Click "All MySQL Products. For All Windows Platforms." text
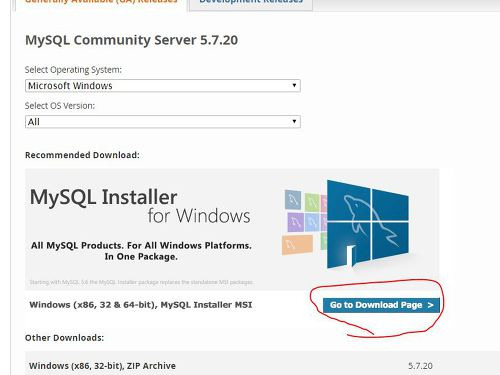 click(x=141, y=246)
